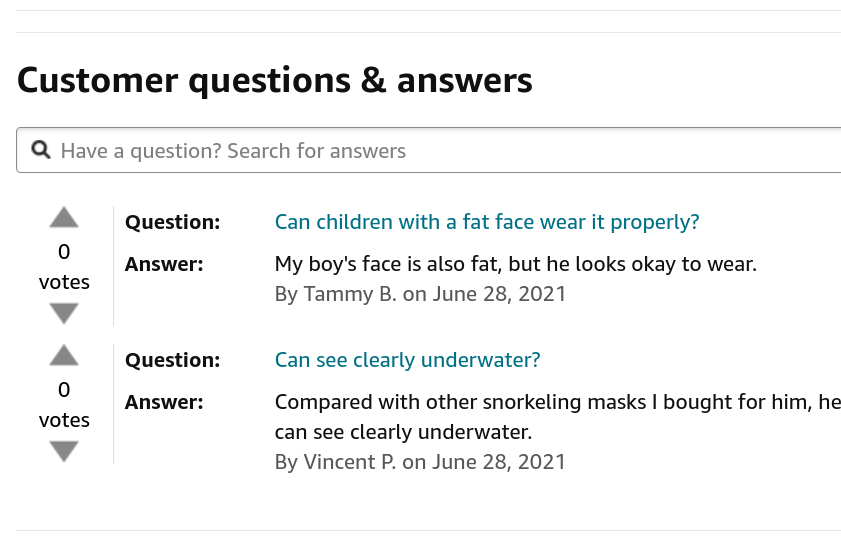Click the magnifying glass search icon
Image resolution: width=841 pixels, height=544 pixels.
41,150
